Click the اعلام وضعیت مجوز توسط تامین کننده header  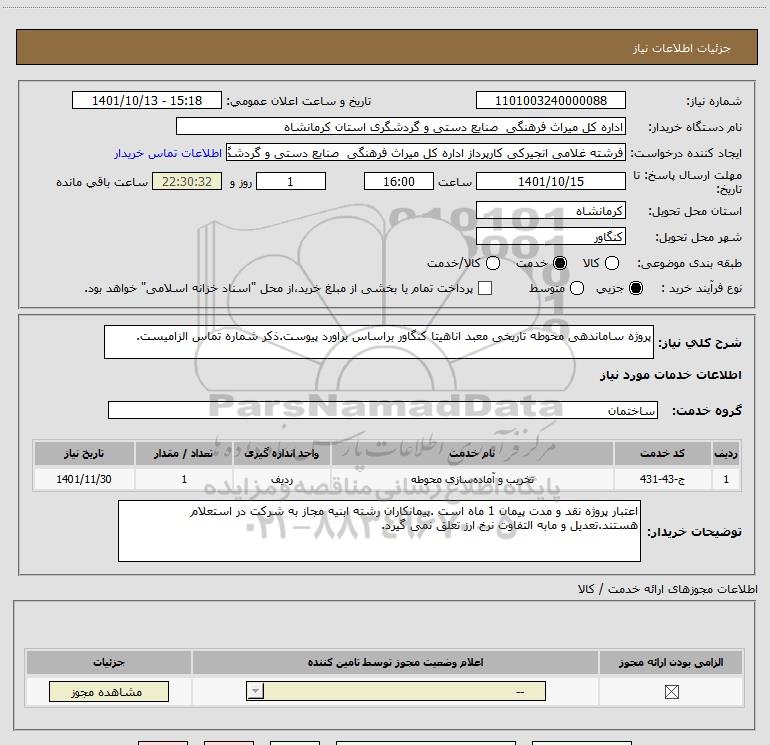coord(395,662)
